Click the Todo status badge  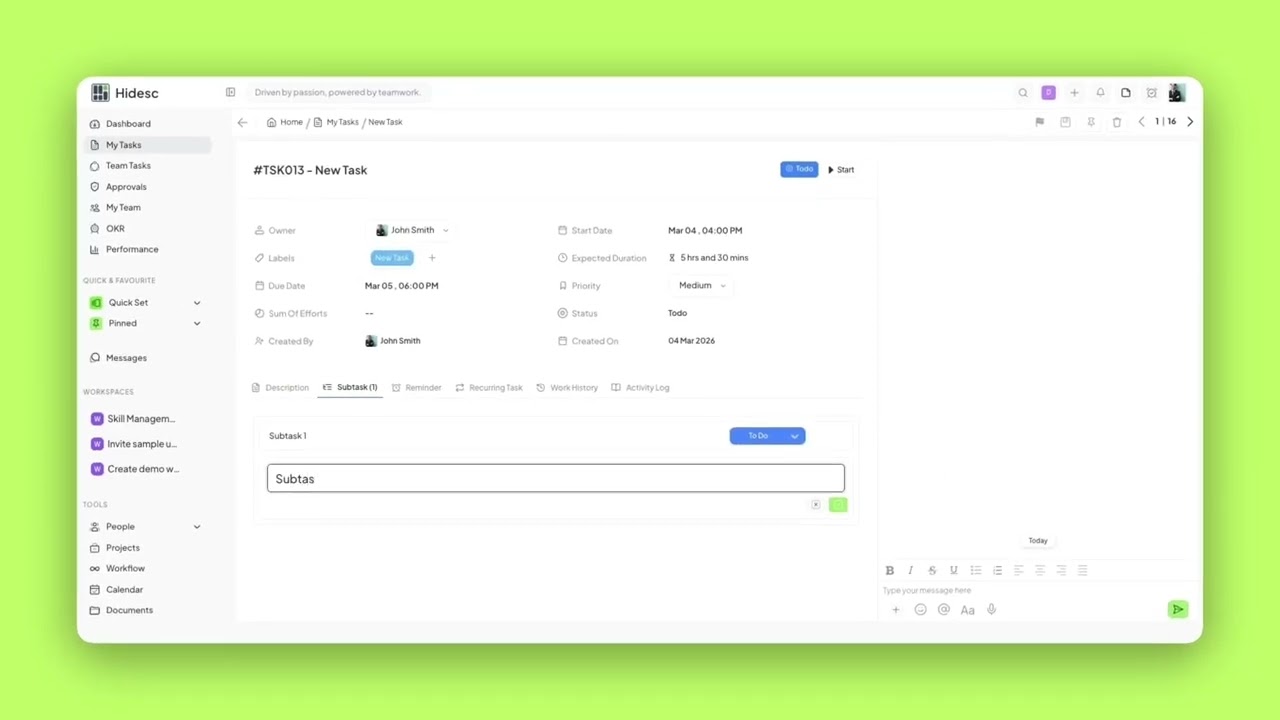pos(799,169)
